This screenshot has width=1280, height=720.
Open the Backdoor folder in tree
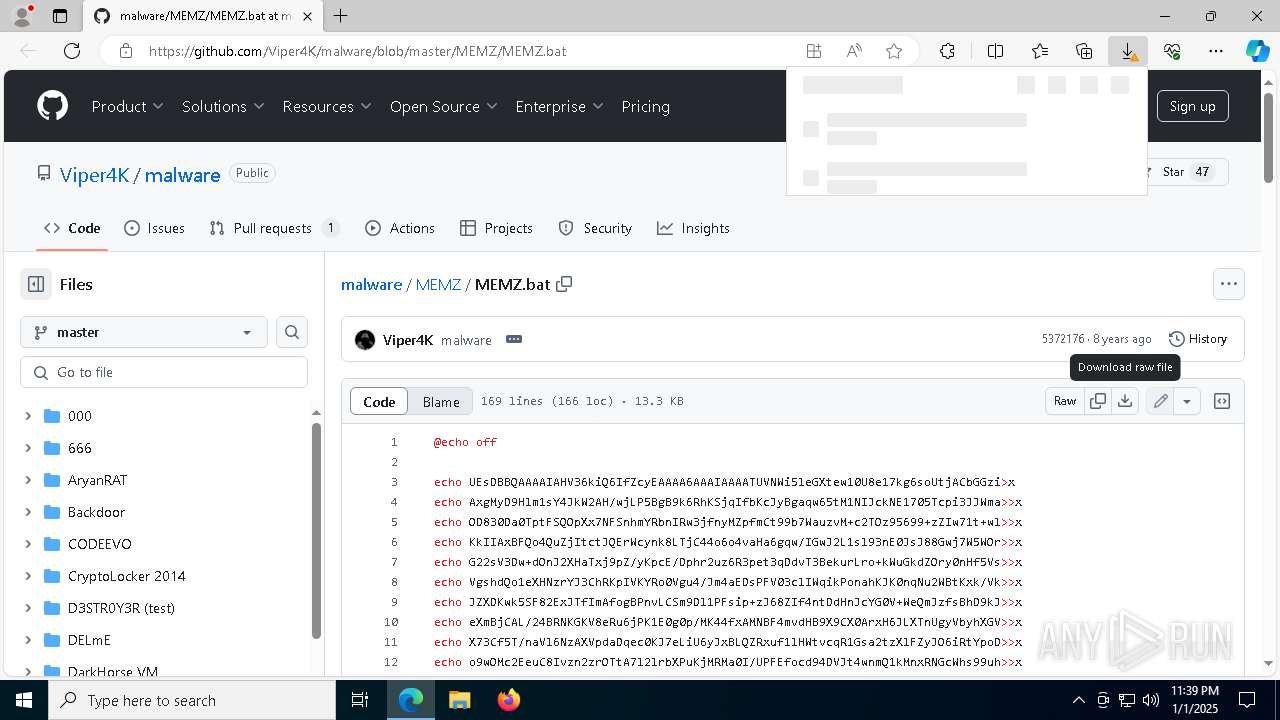coord(96,512)
